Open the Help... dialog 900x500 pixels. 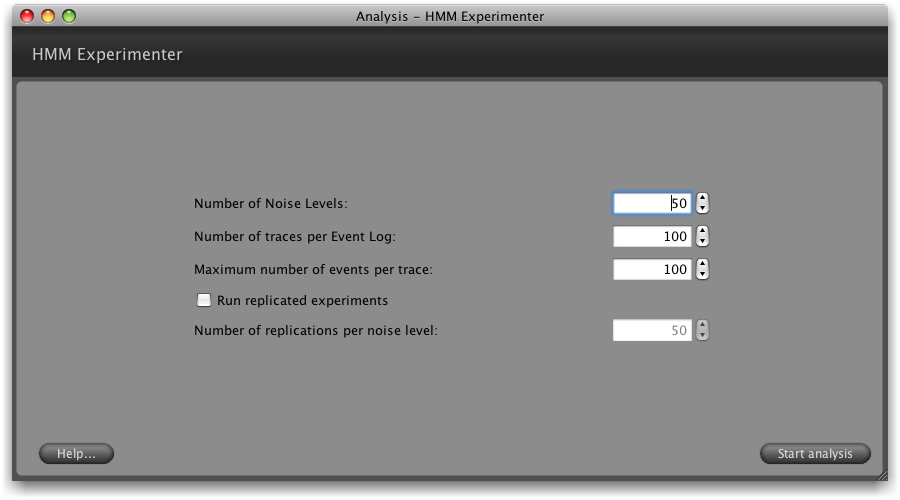(76, 454)
